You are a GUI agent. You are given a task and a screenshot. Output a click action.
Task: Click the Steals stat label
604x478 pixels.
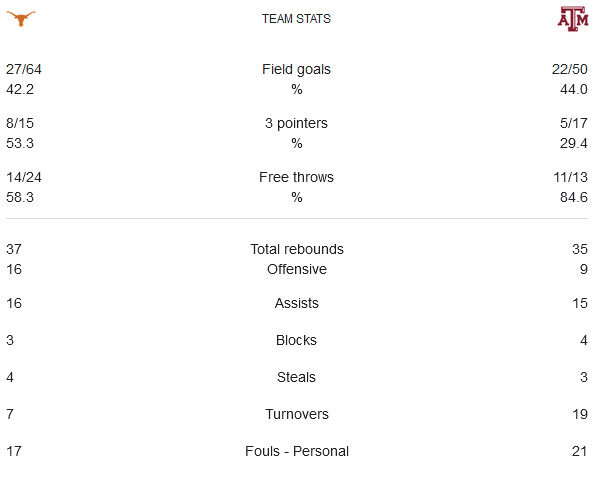click(296, 377)
